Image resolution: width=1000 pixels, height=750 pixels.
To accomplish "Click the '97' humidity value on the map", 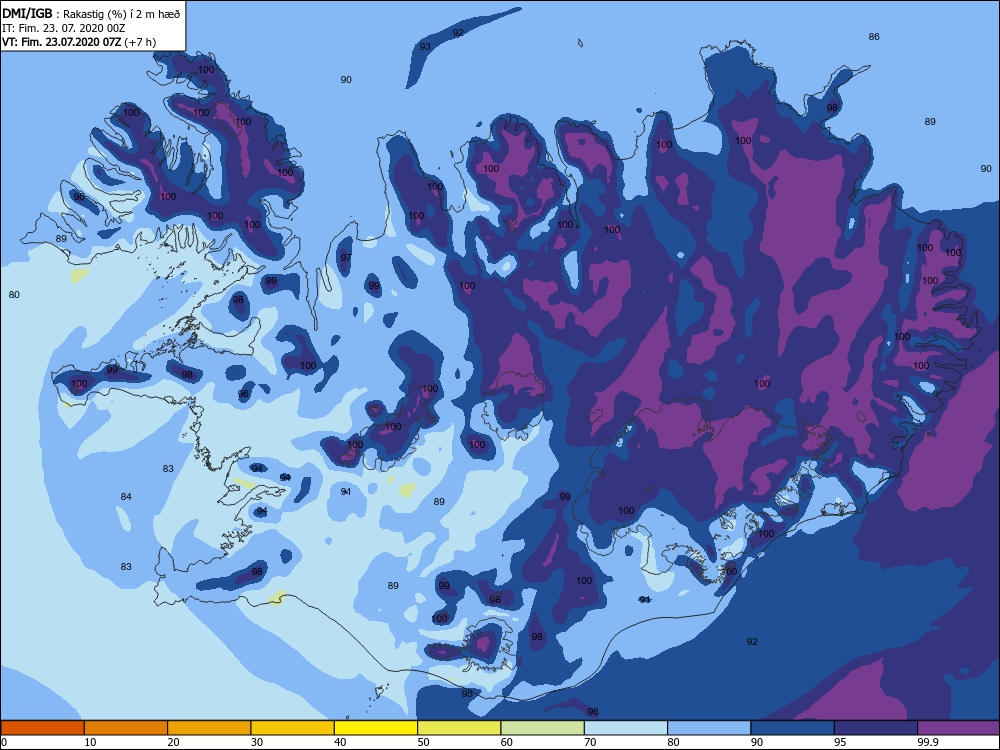I will [346, 258].
